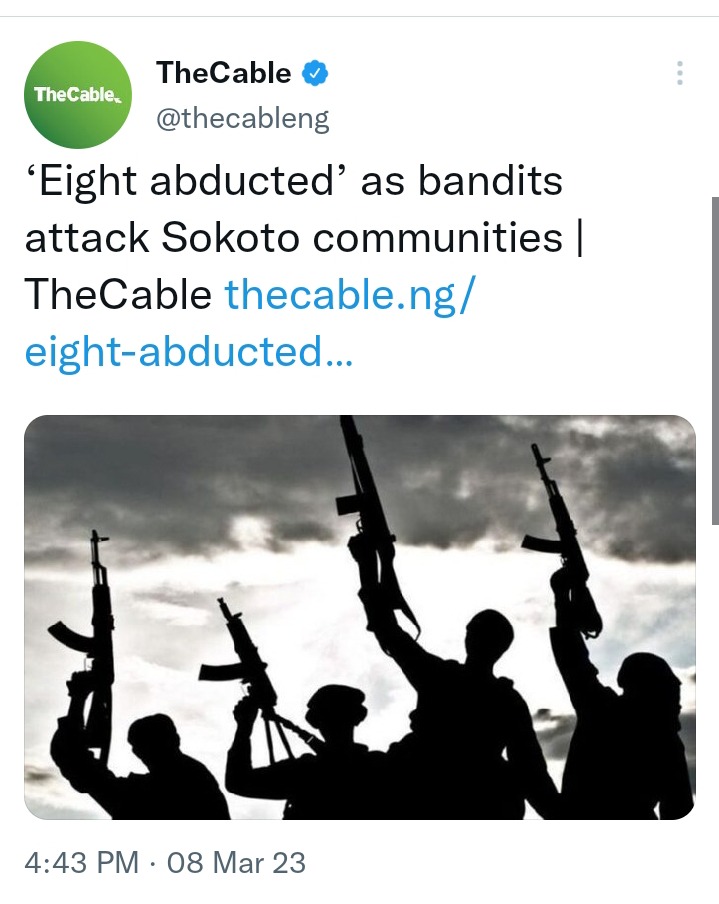719x904 pixels.
Task: Follow the thecable.ng/ article link
Action: [x=350, y=295]
